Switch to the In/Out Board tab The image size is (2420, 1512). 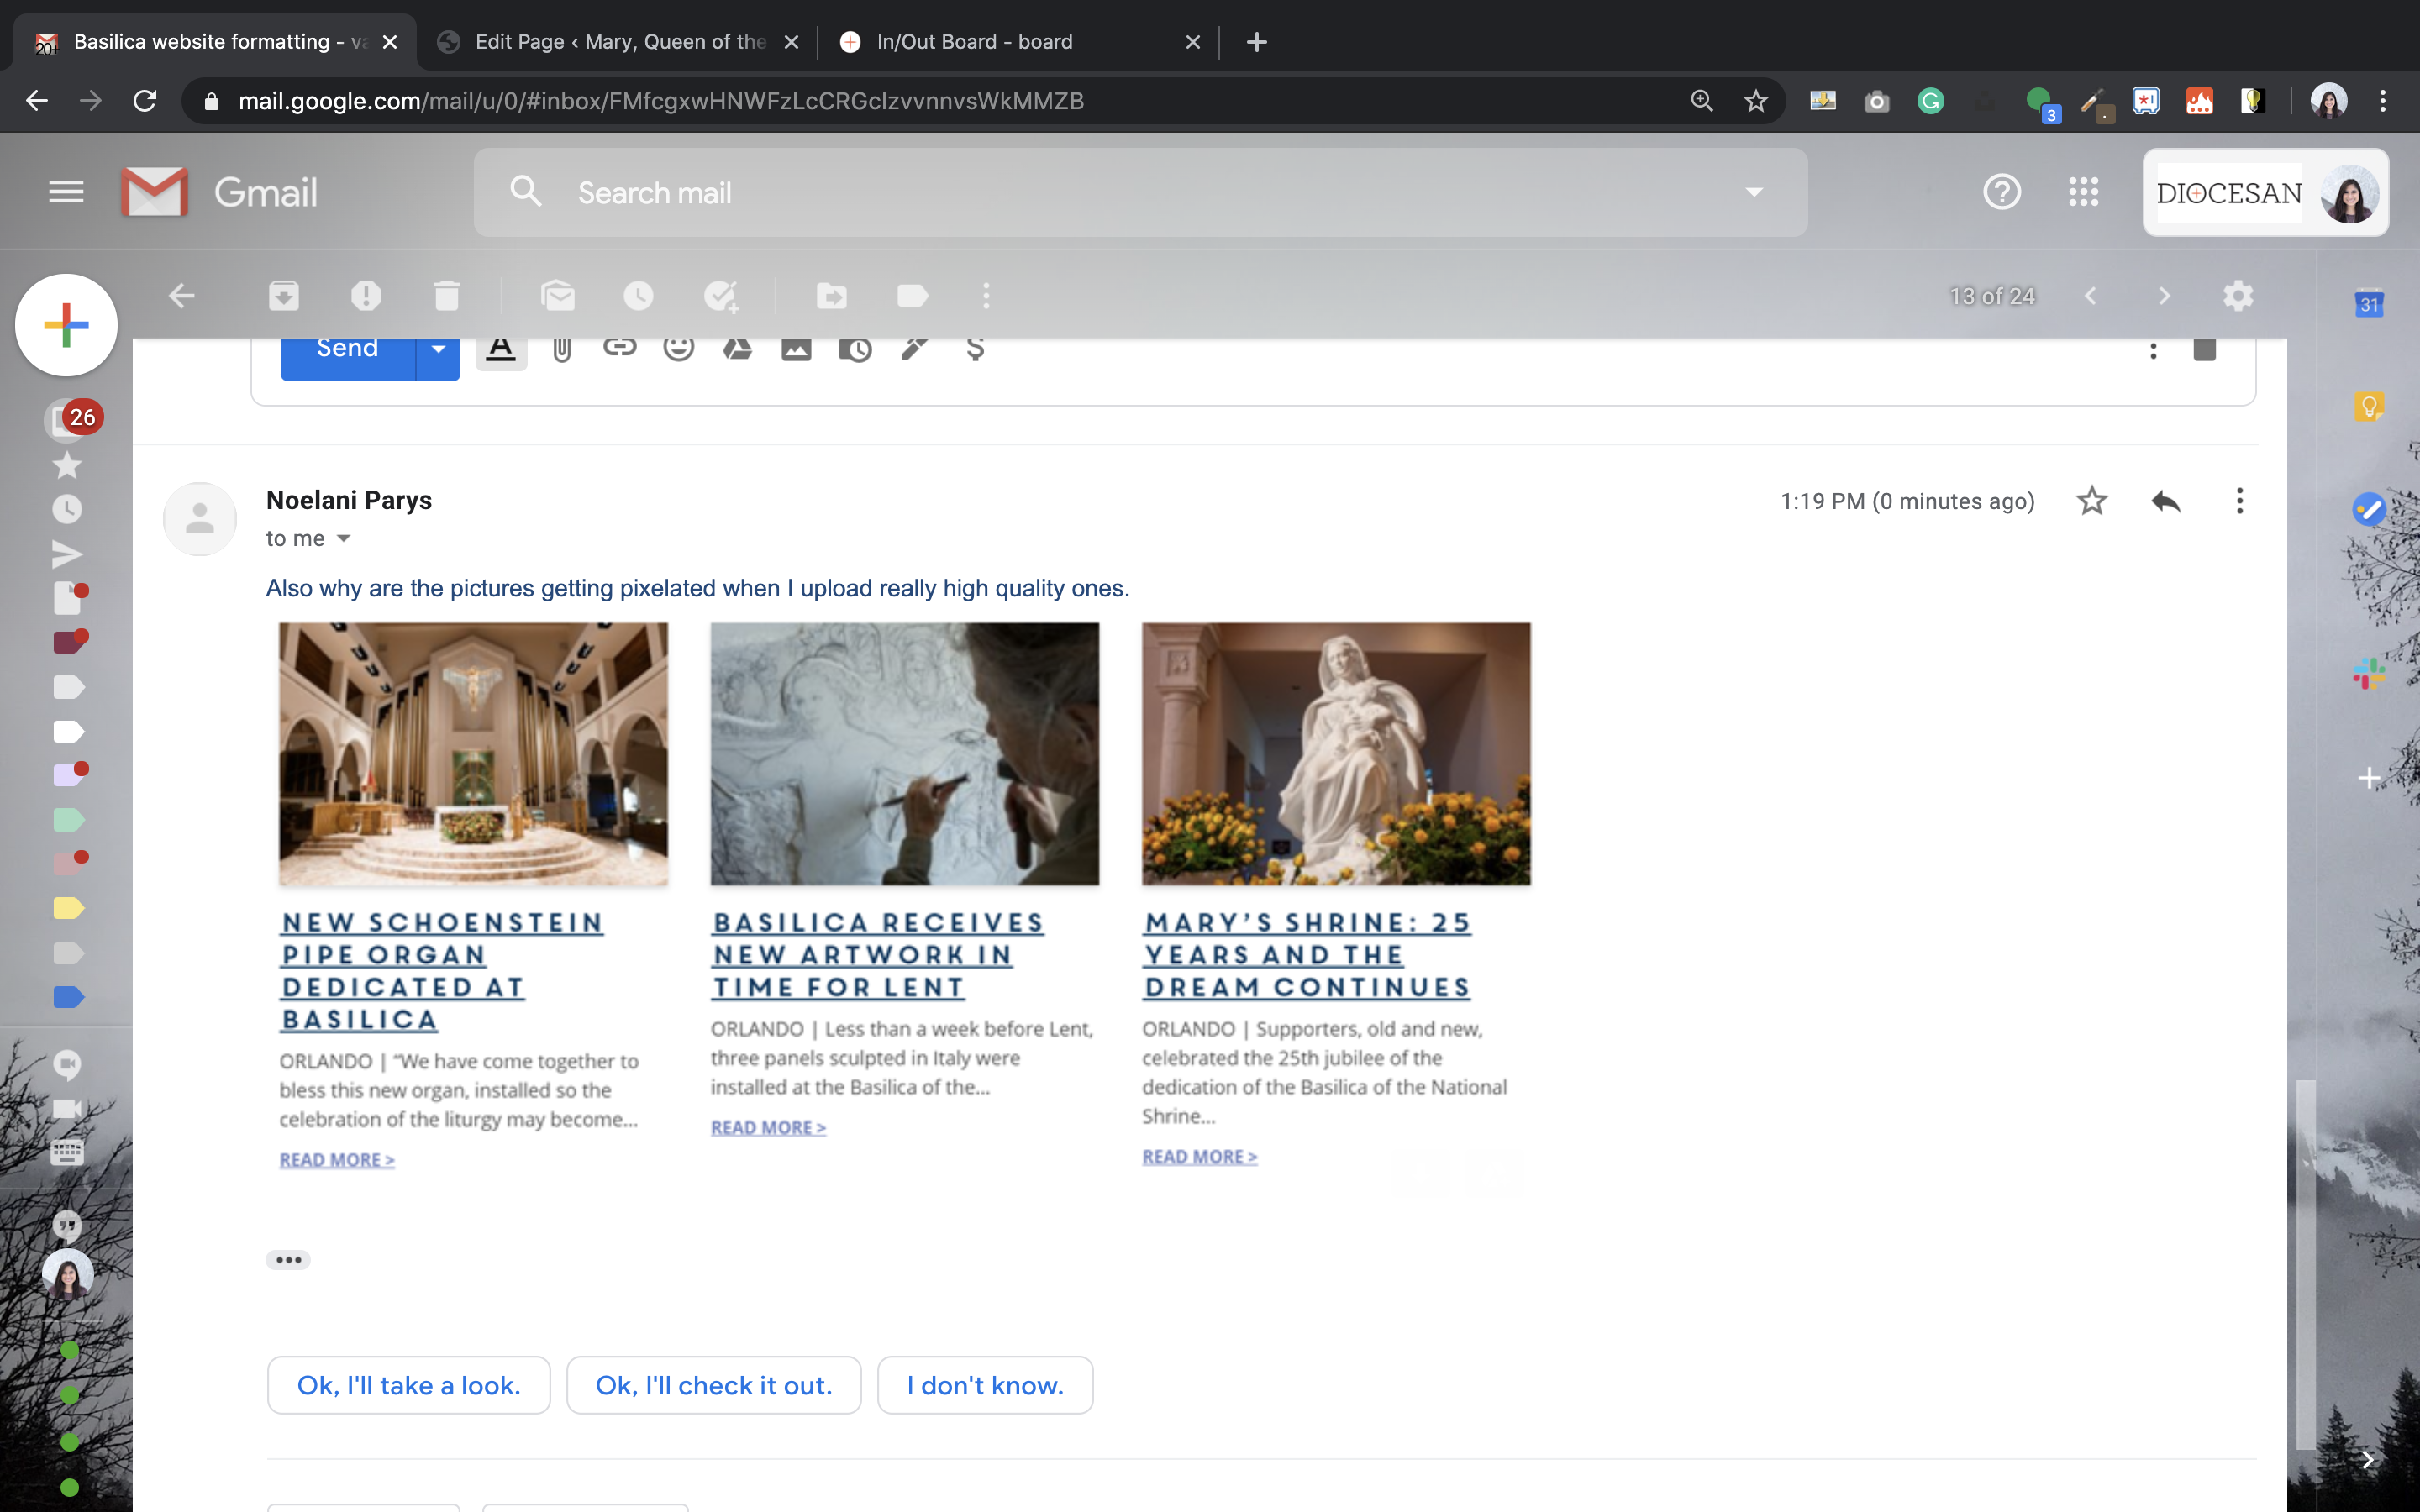pyautogui.click(x=975, y=42)
